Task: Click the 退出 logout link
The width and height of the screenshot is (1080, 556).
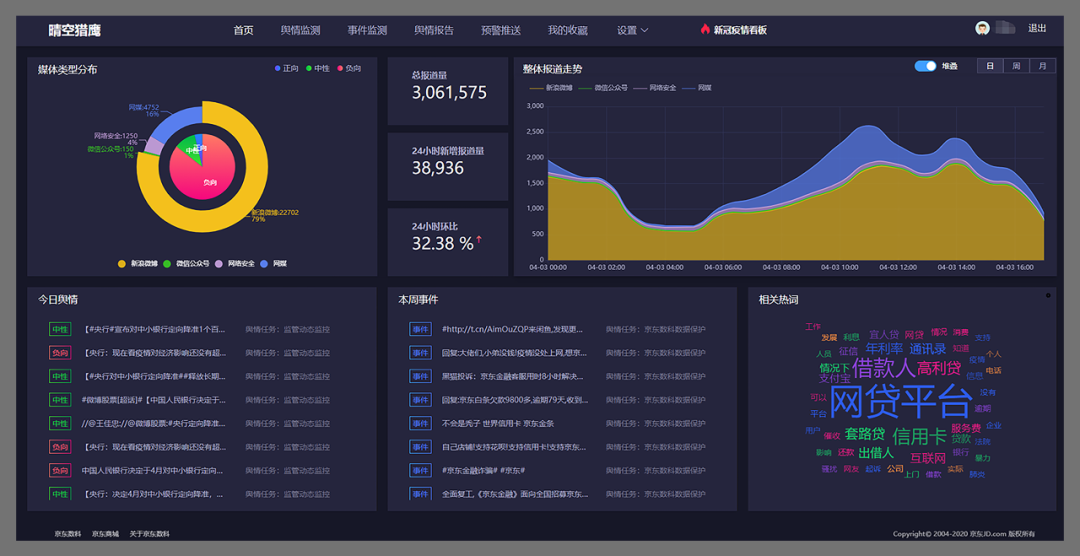Action: coord(1037,28)
